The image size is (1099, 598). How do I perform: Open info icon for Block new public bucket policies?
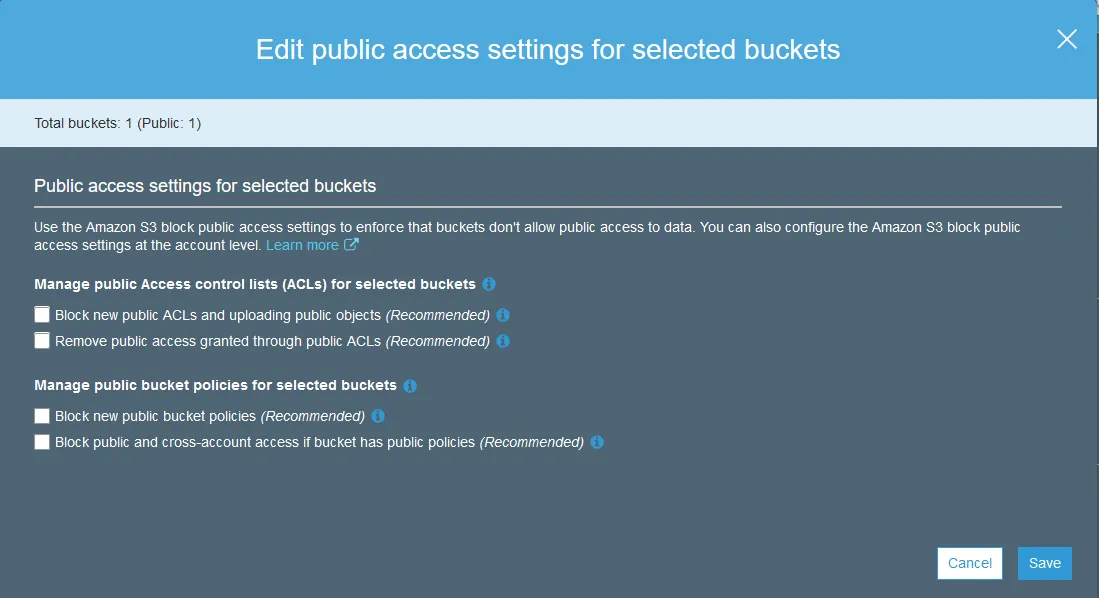pyautogui.click(x=378, y=416)
